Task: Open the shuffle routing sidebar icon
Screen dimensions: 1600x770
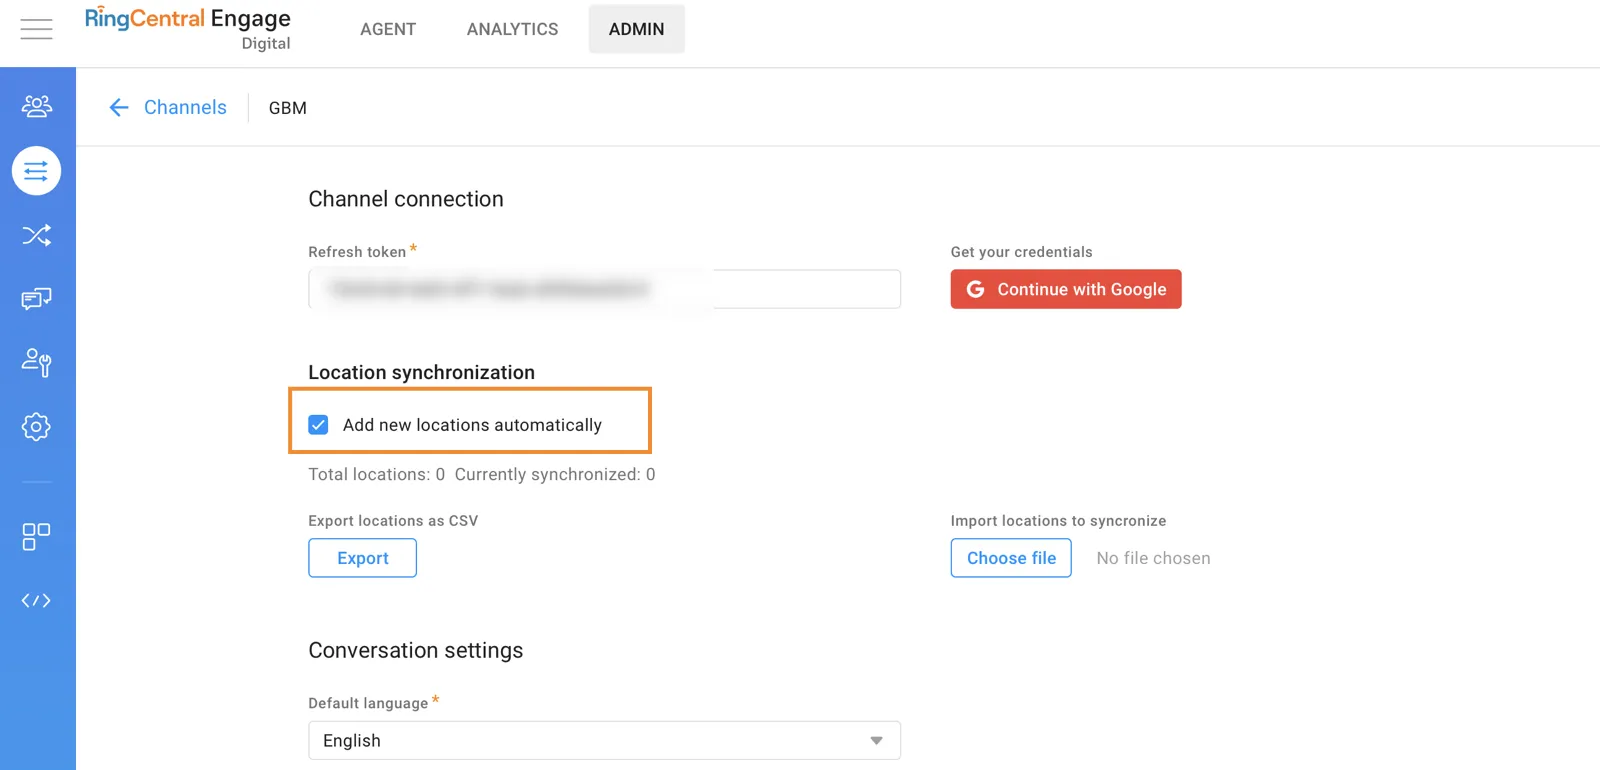Action: coord(36,235)
